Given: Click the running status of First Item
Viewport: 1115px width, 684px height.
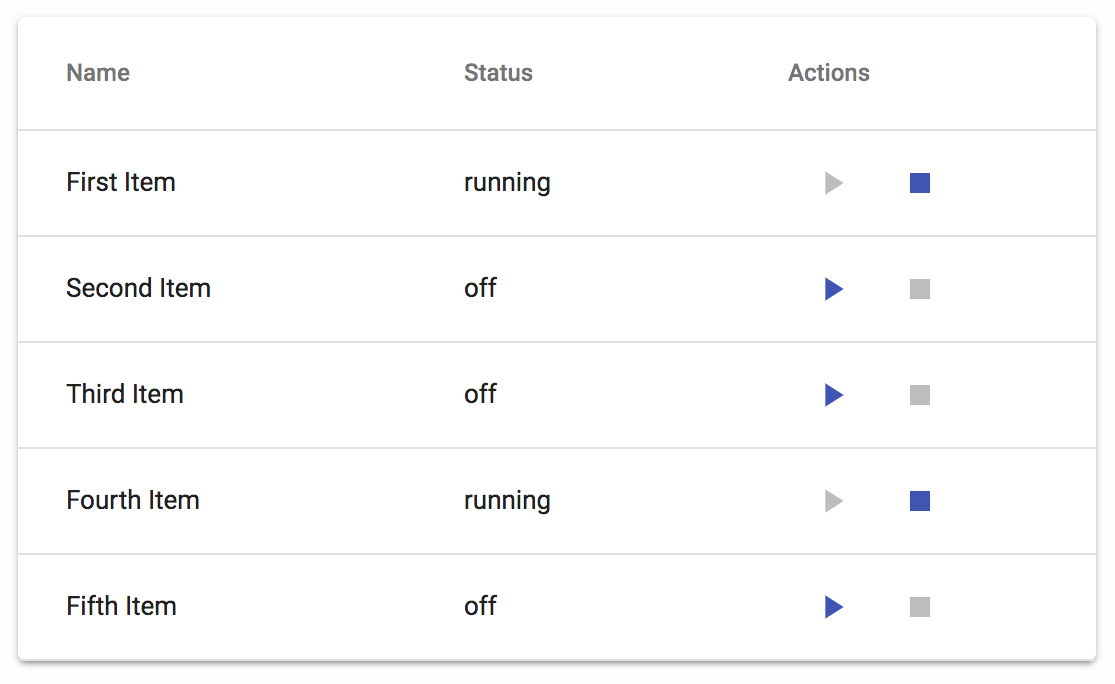Looking at the screenshot, I should tap(507, 183).
